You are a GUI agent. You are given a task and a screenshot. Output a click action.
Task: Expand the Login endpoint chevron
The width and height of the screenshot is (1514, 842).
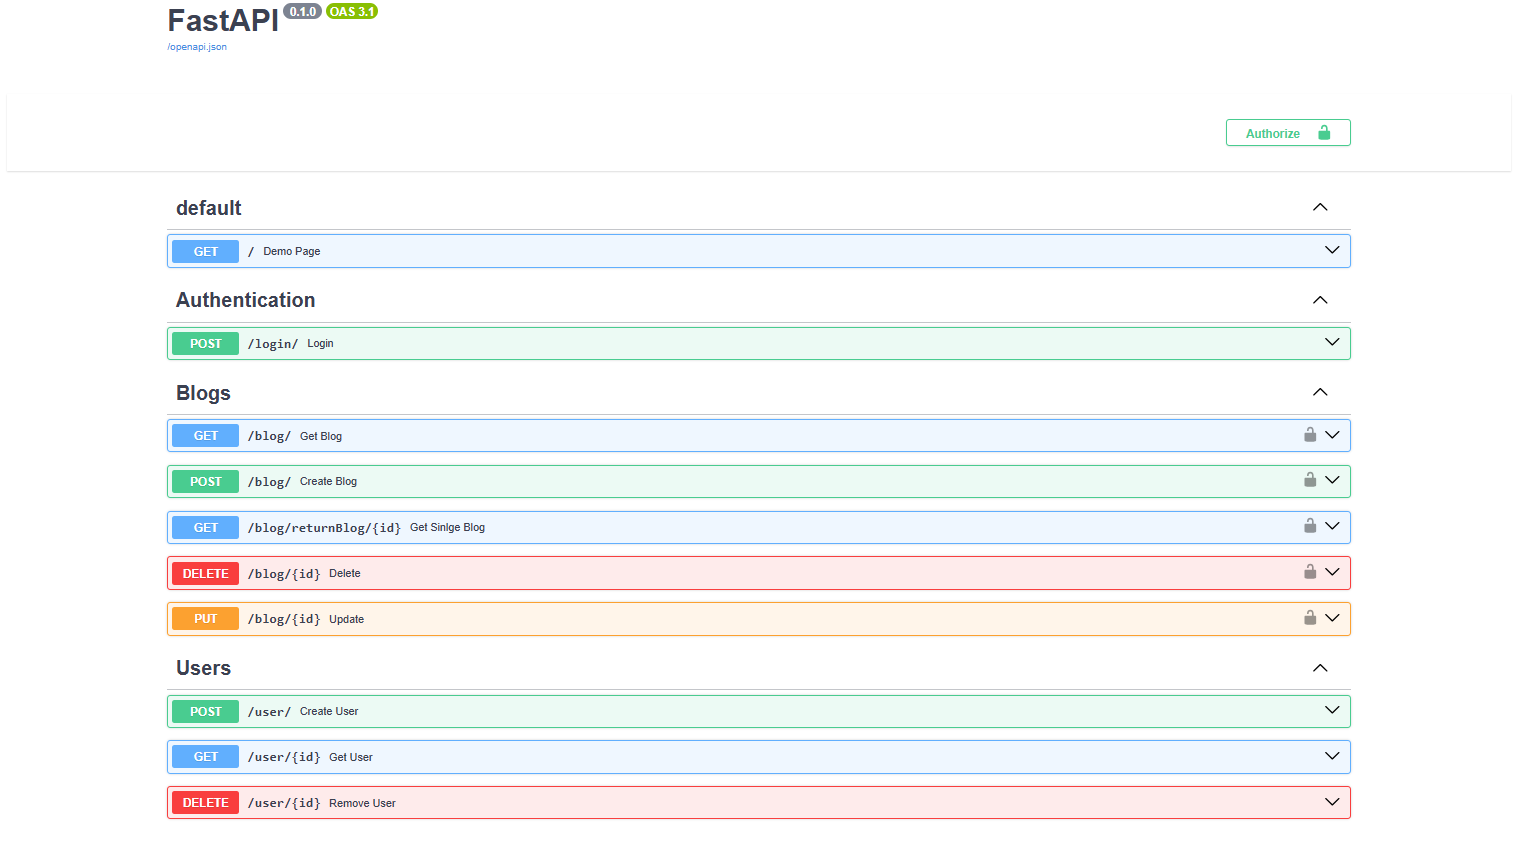click(x=1332, y=342)
